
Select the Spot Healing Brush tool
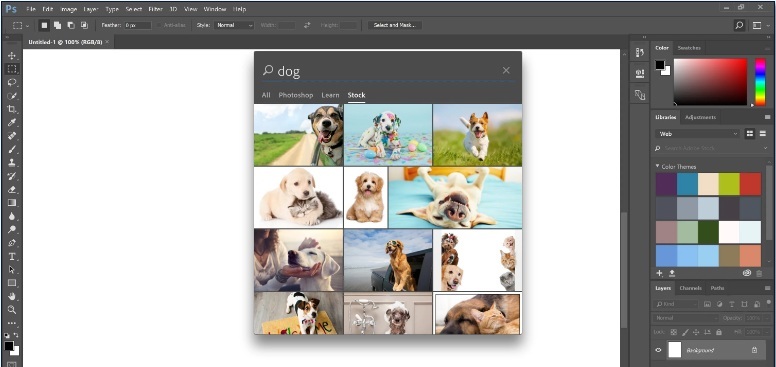tap(12, 136)
